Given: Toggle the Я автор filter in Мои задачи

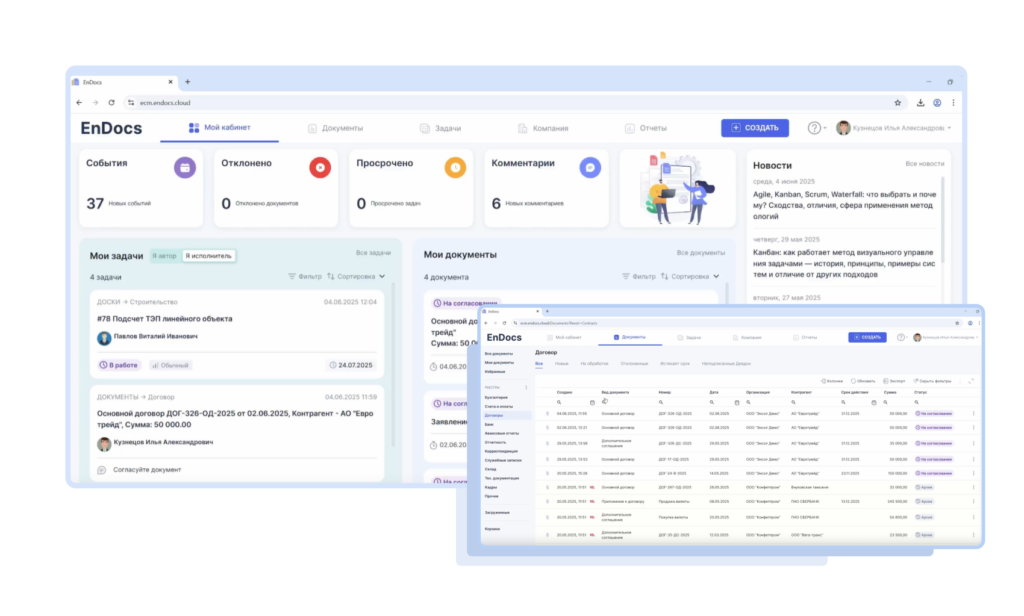Looking at the screenshot, I should click(x=163, y=256).
